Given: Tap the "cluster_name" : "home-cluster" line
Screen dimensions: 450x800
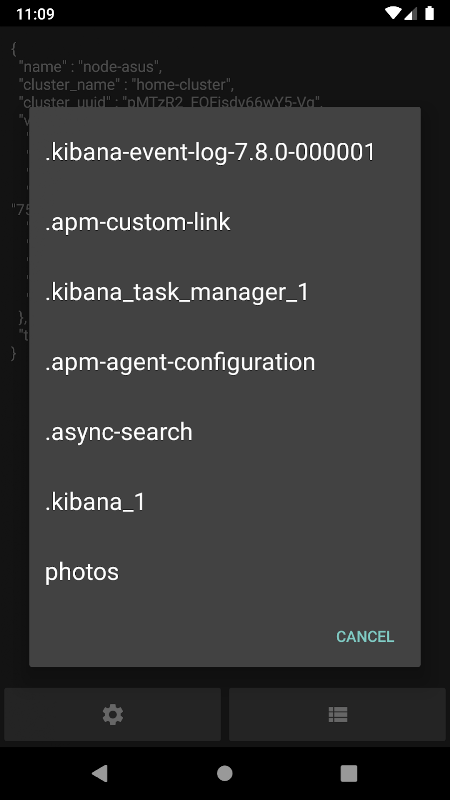Looking at the screenshot, I should tap(126, 84).
